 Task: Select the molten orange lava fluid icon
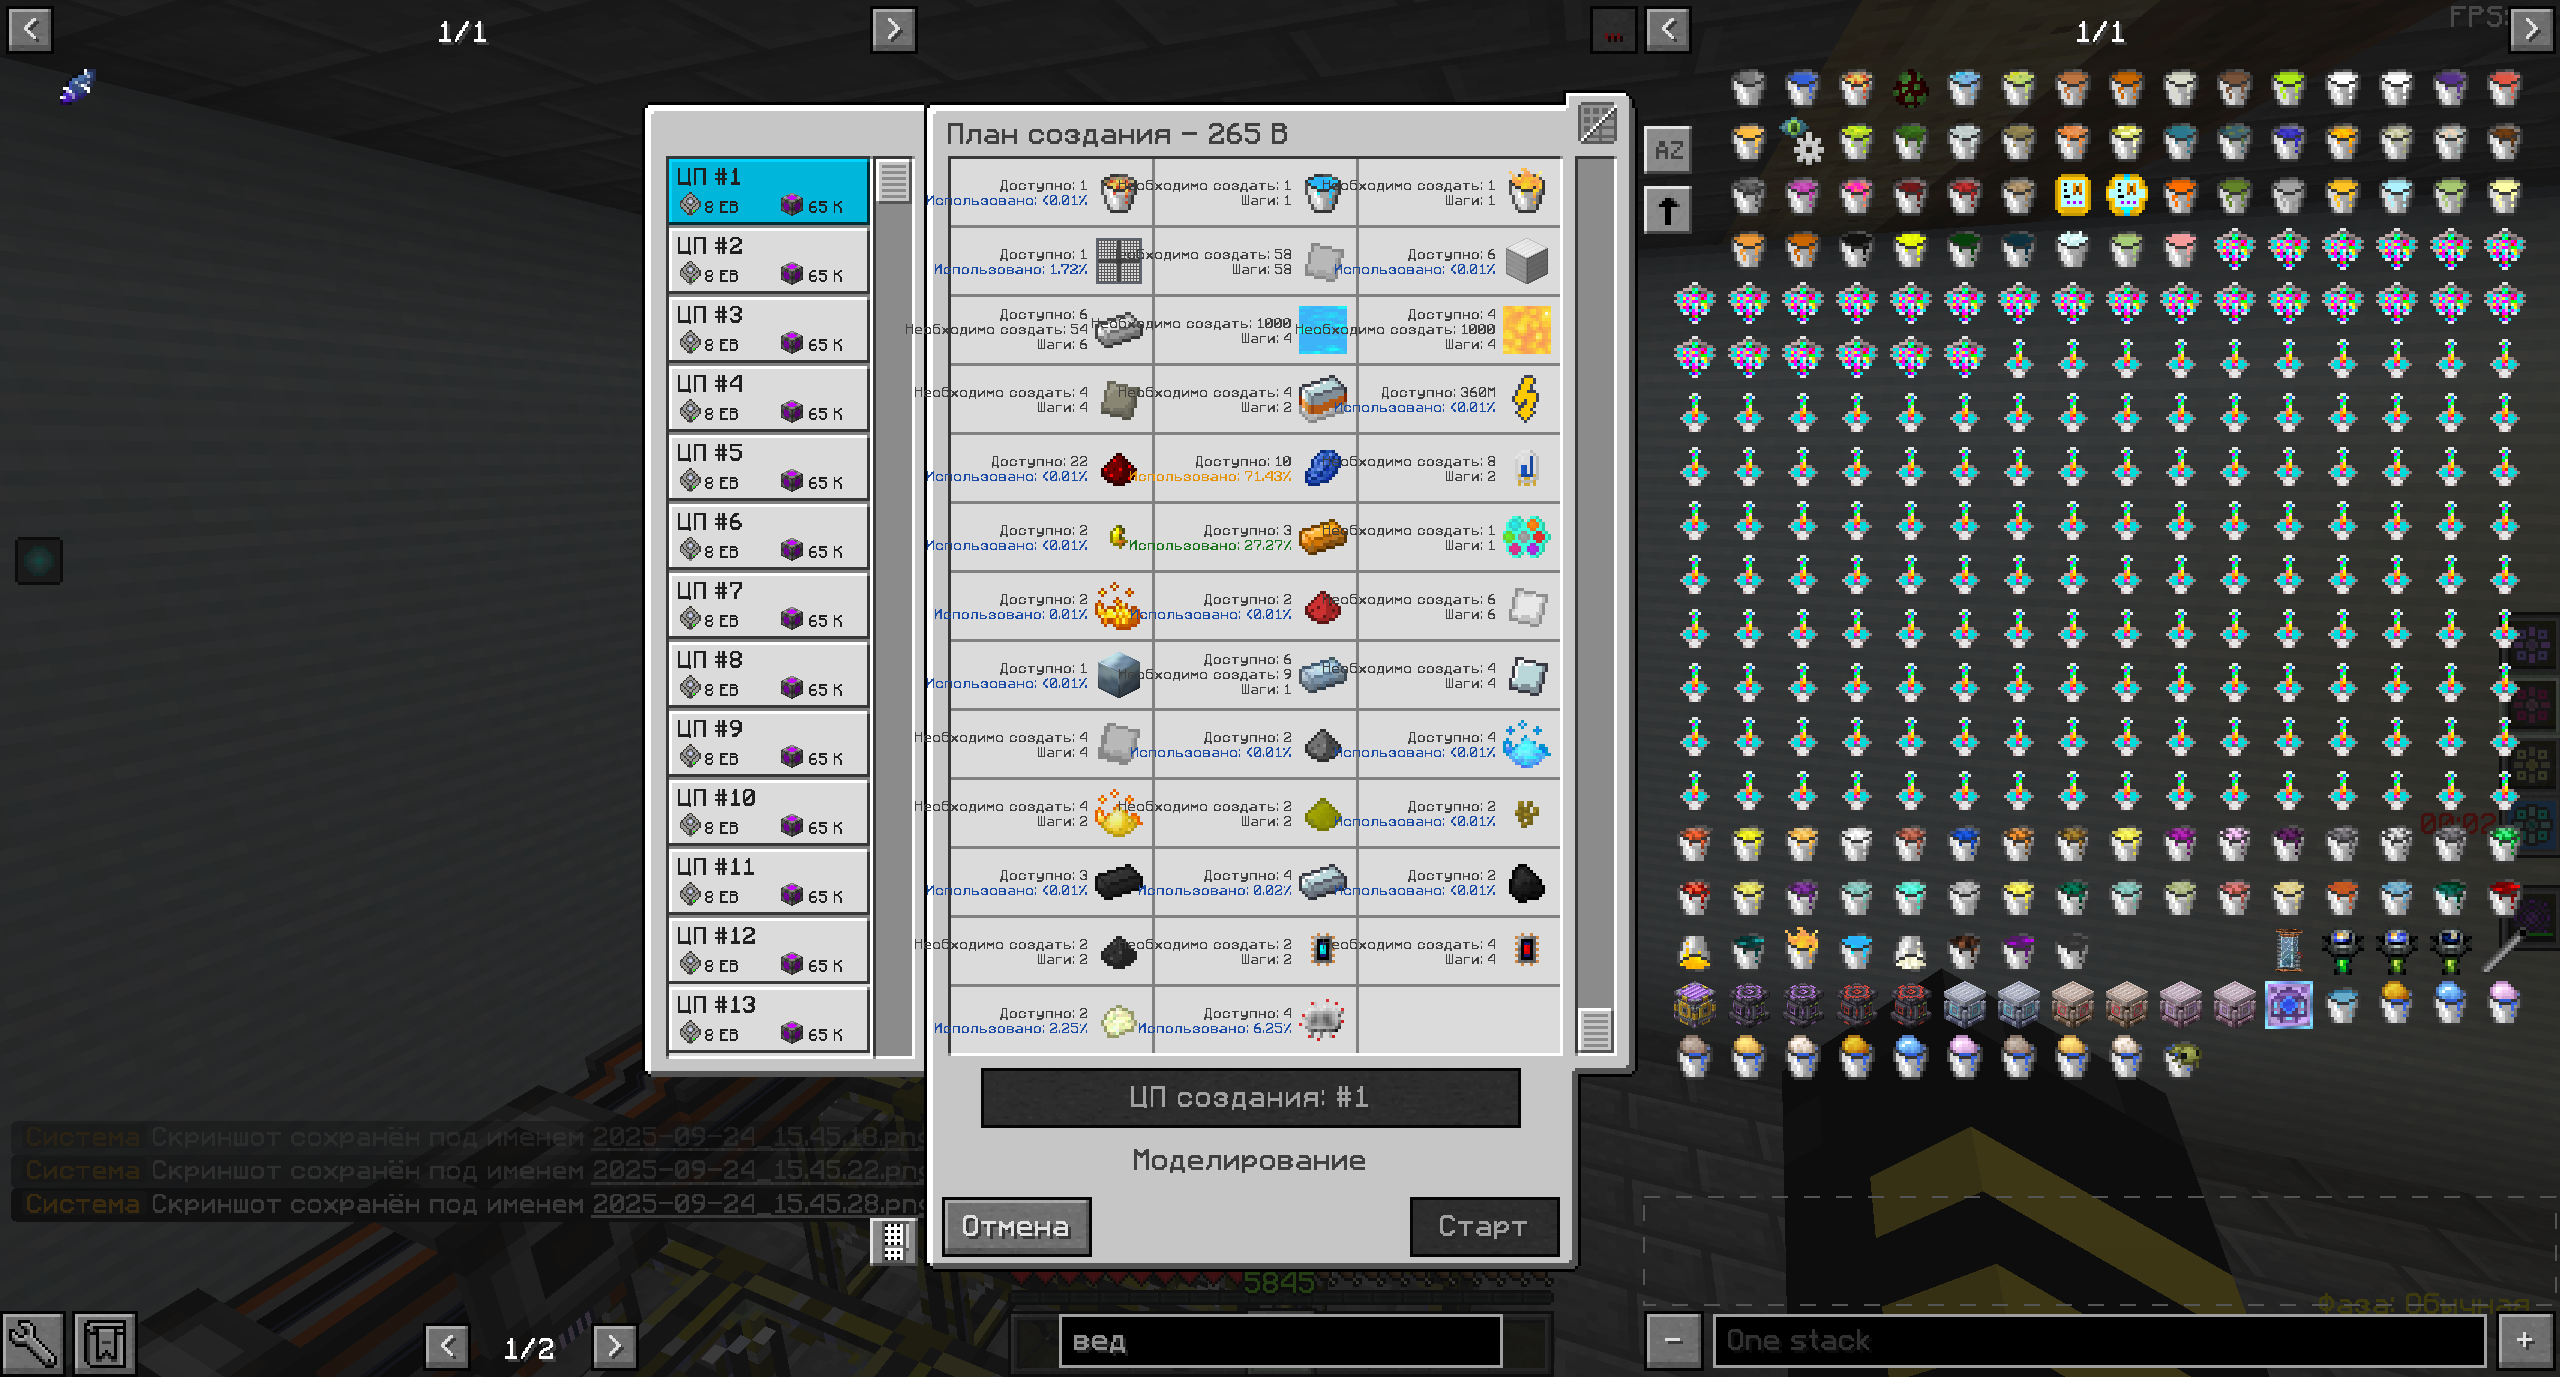[x=1525, y=330]
